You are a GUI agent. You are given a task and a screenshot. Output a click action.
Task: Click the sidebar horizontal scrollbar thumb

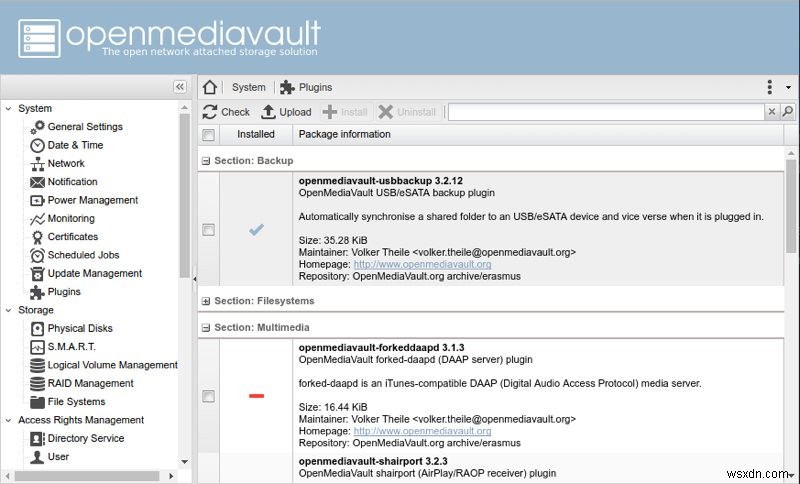tap(87, 476)
